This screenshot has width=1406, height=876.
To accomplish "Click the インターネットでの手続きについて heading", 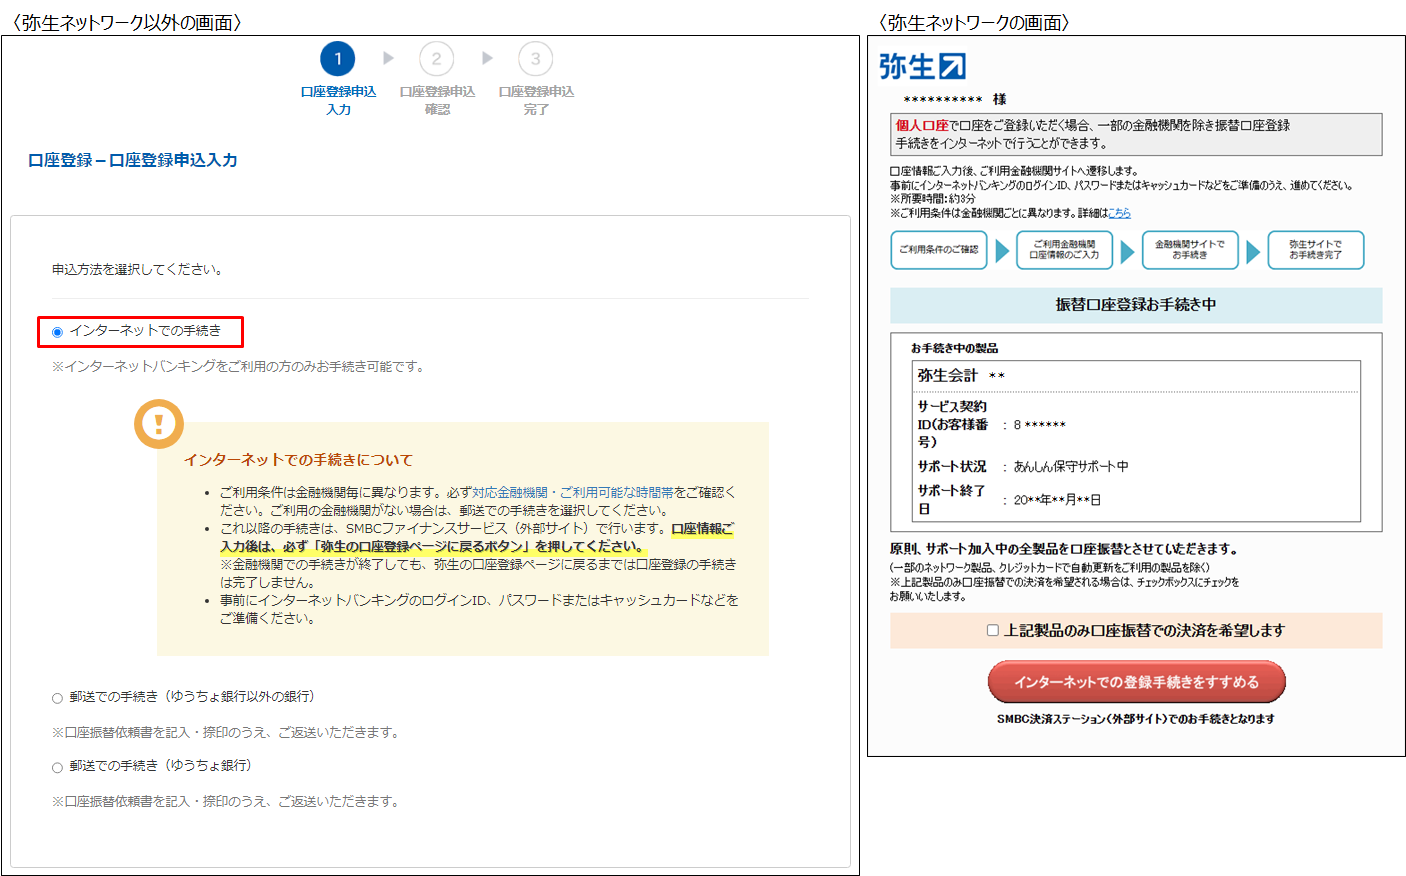I will click(298, 460).
